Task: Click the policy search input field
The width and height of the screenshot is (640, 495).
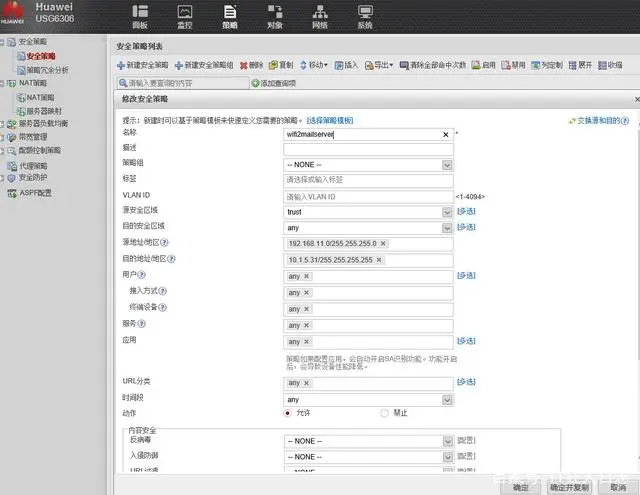Action: pos(183,83)
